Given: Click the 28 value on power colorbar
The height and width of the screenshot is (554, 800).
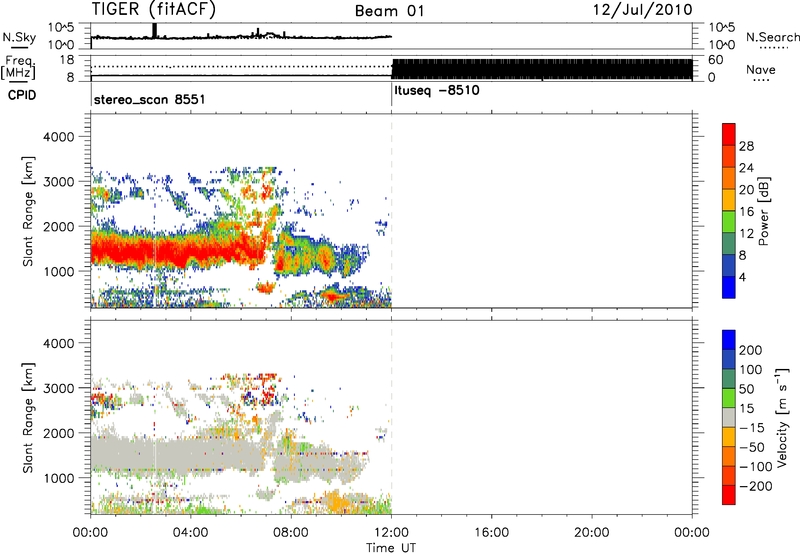Looking at the screenshot, I should 746,146.
